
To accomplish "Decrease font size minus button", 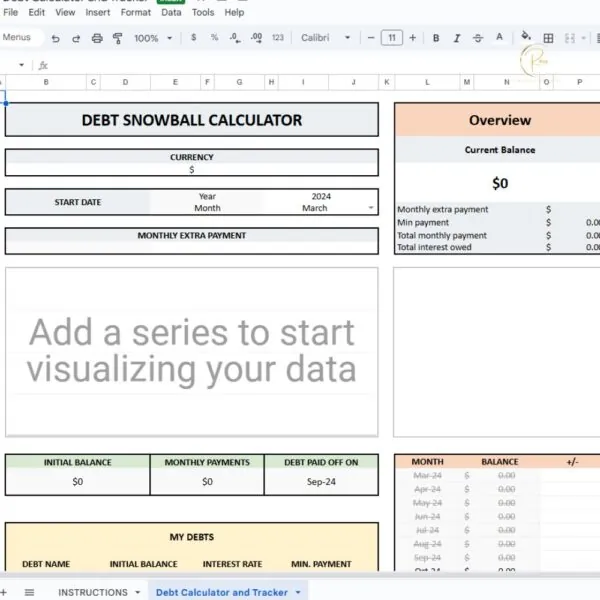I will coord(370,38).
